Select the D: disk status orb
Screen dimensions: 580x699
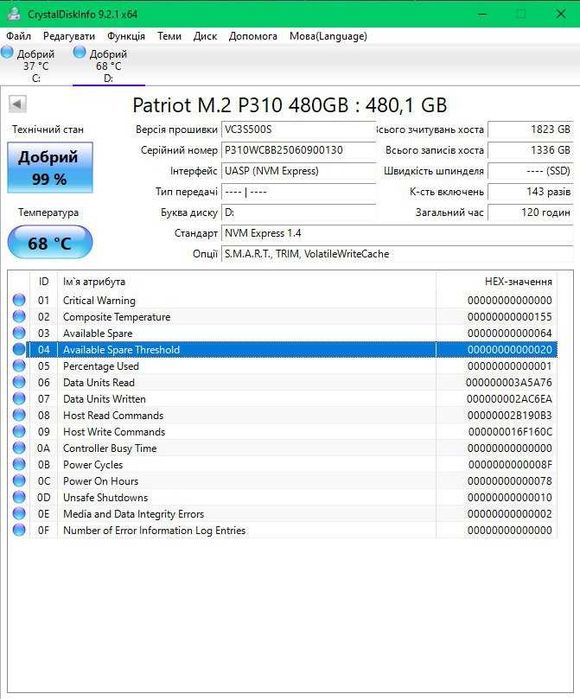79,52
